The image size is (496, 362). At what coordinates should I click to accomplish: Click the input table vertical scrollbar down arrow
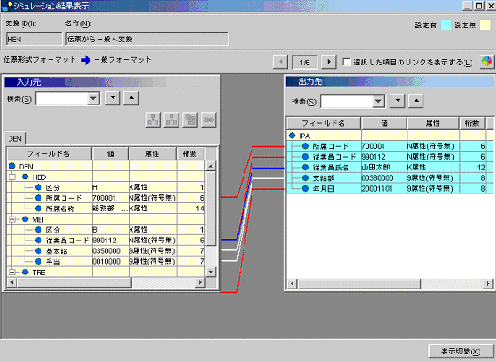(210, 272)
